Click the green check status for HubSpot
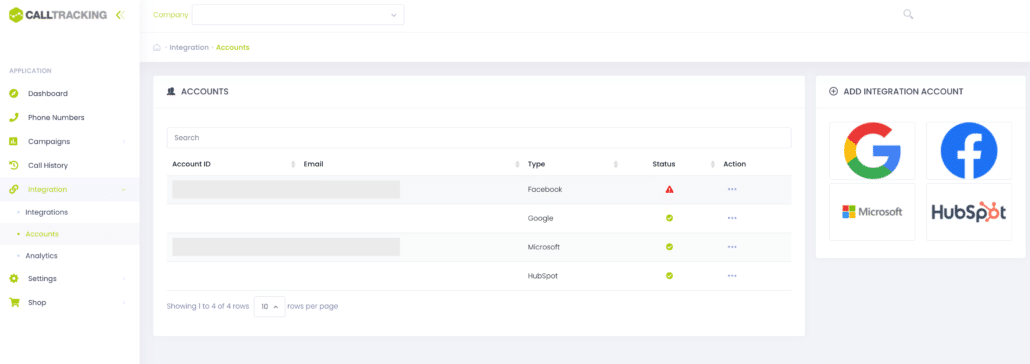Screen dimensions: 1030x364 point(669,276)
